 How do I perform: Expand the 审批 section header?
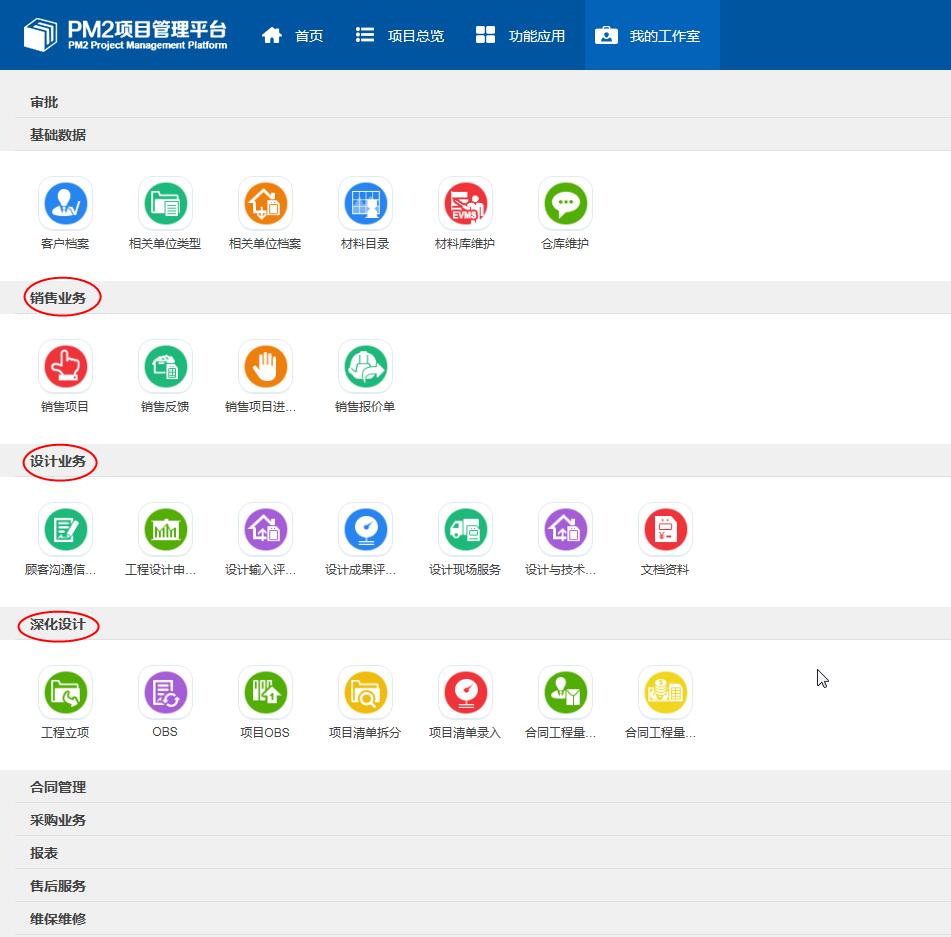(44, 102)
